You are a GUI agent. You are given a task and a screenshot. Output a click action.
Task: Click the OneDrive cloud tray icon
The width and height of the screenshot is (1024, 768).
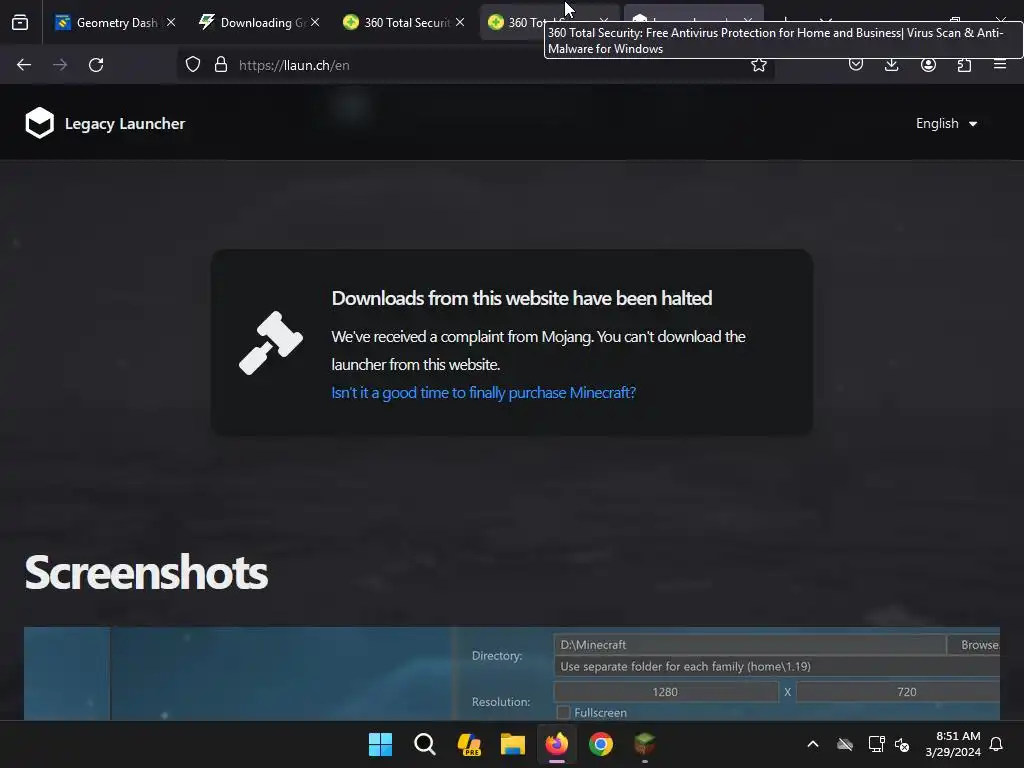pos(845,744)
